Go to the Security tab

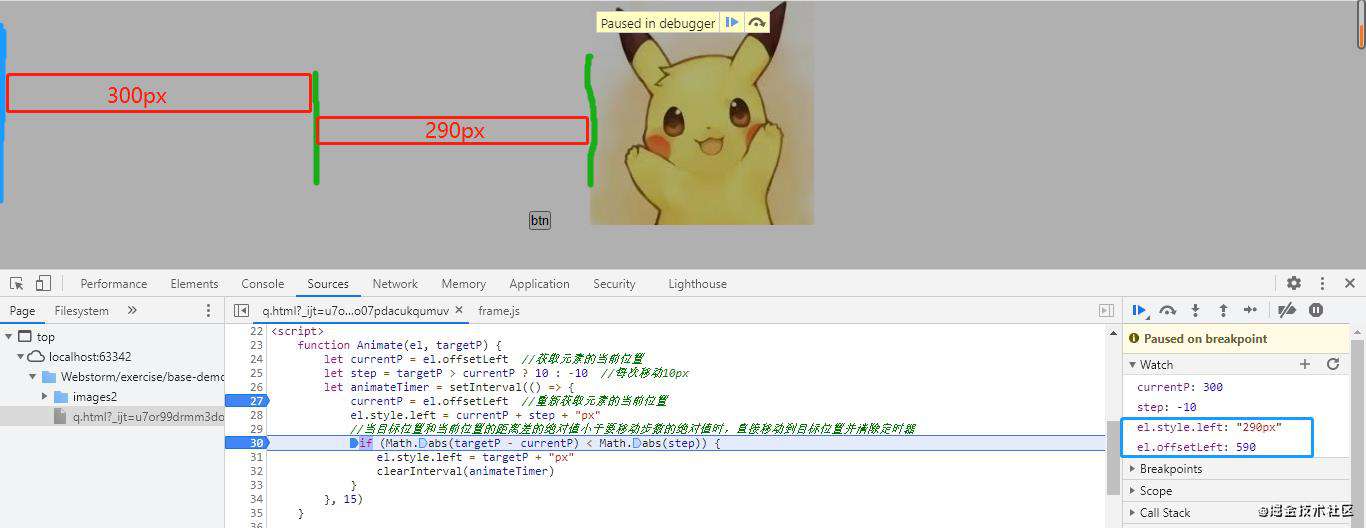coord(614,284)
